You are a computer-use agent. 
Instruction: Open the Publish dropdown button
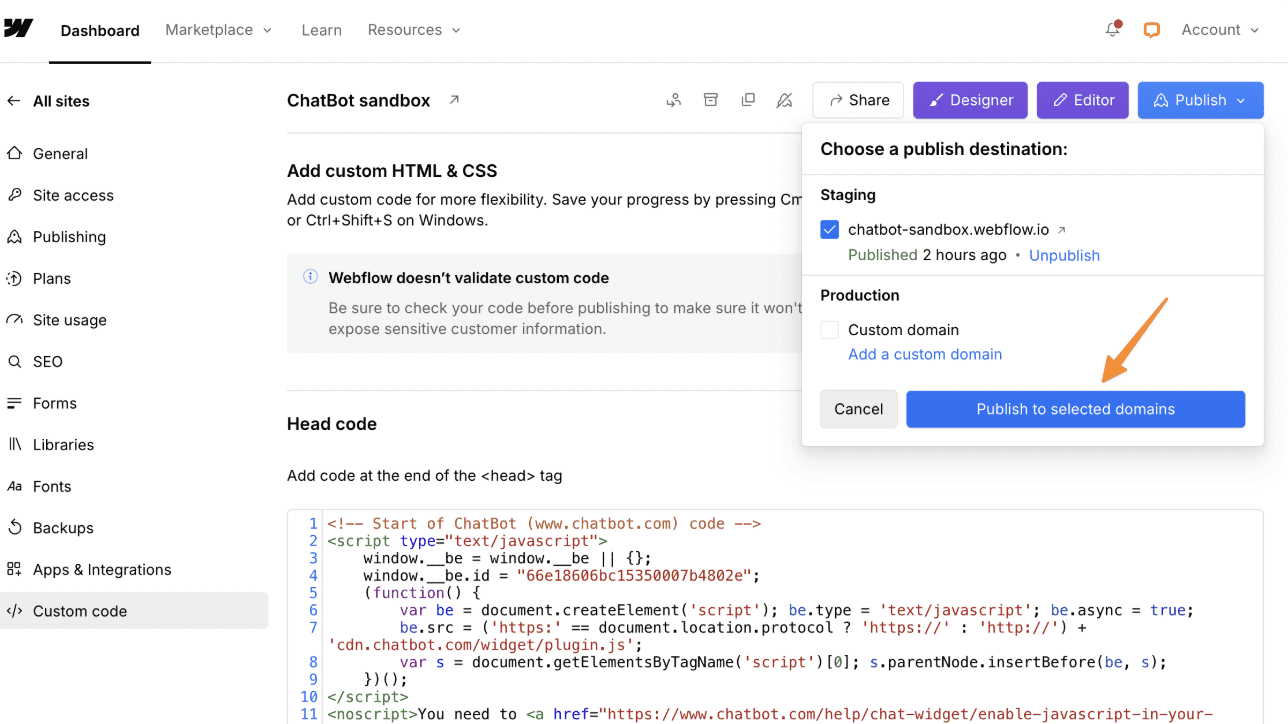[x=1200, y=100]
